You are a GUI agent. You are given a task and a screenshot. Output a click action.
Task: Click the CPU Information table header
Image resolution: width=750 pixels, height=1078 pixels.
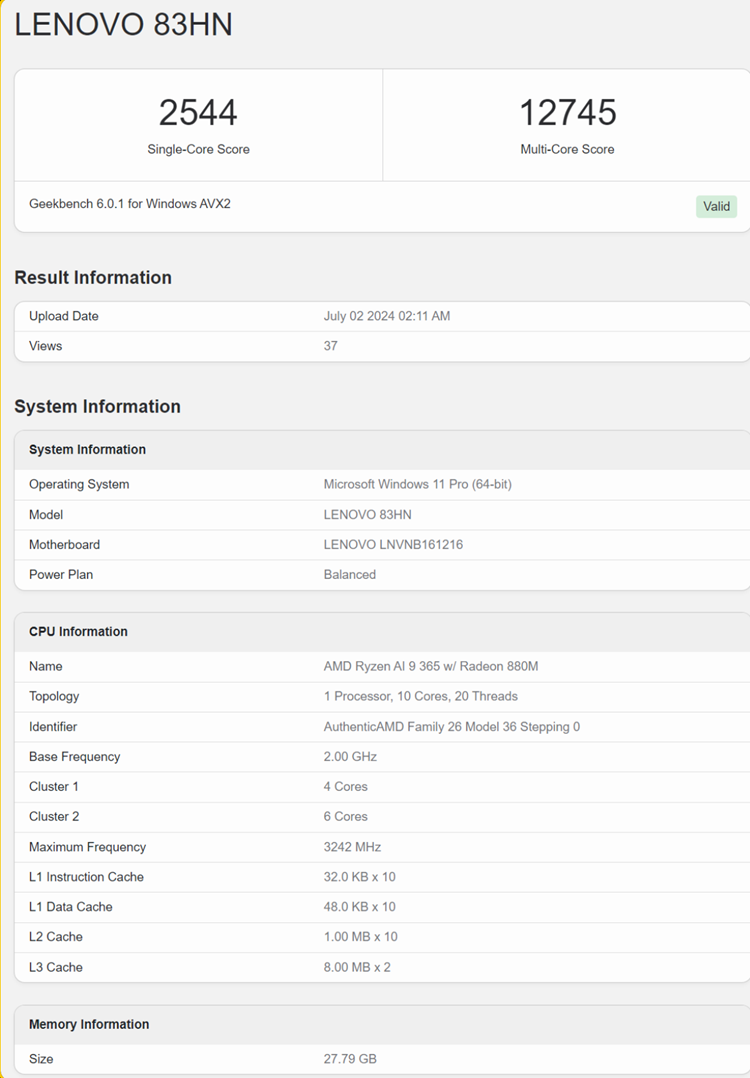[x=78, y=632]
